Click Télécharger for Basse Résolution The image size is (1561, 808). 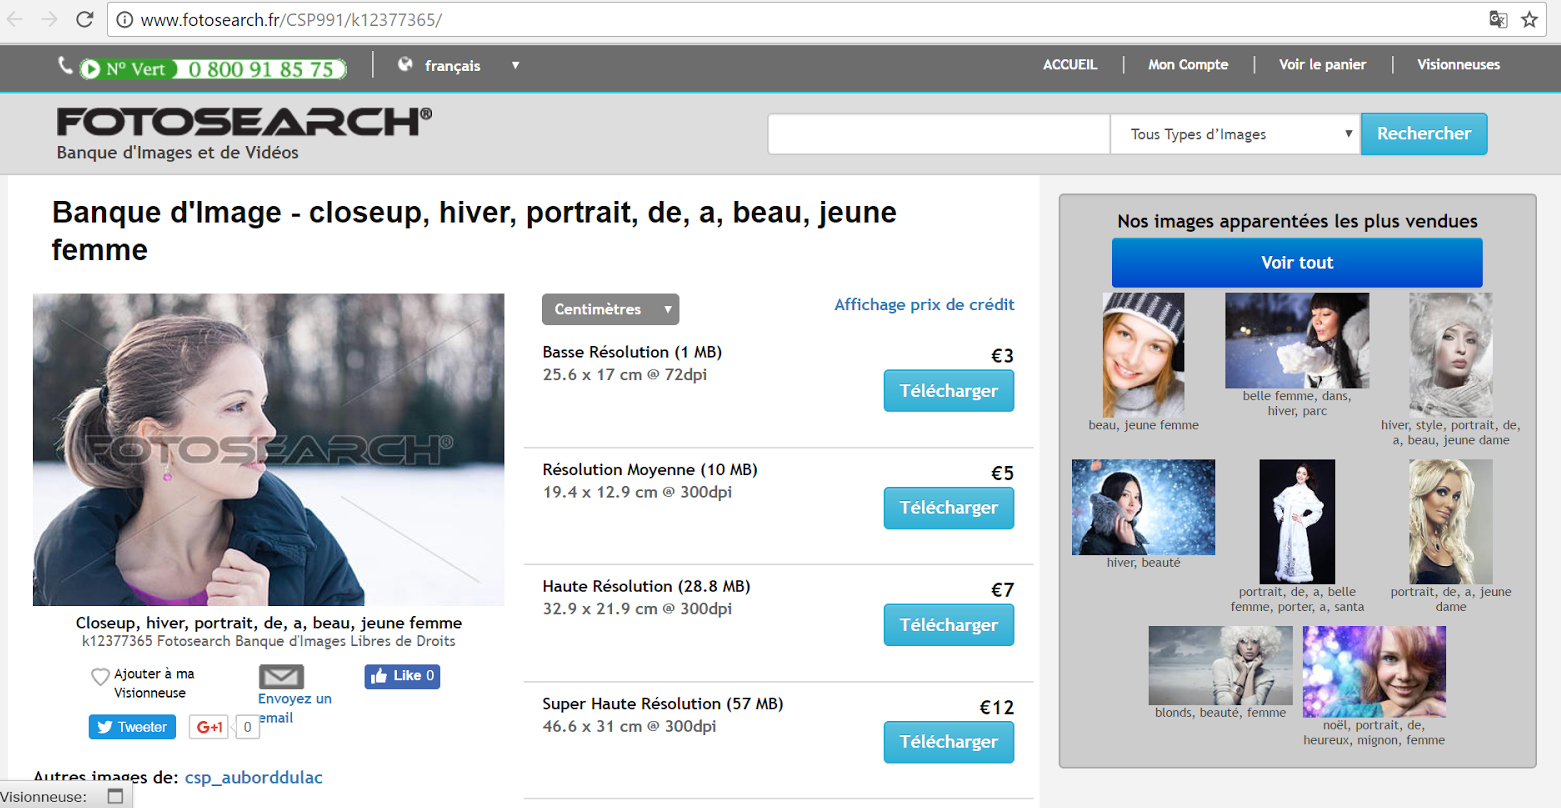coord(948,391)
